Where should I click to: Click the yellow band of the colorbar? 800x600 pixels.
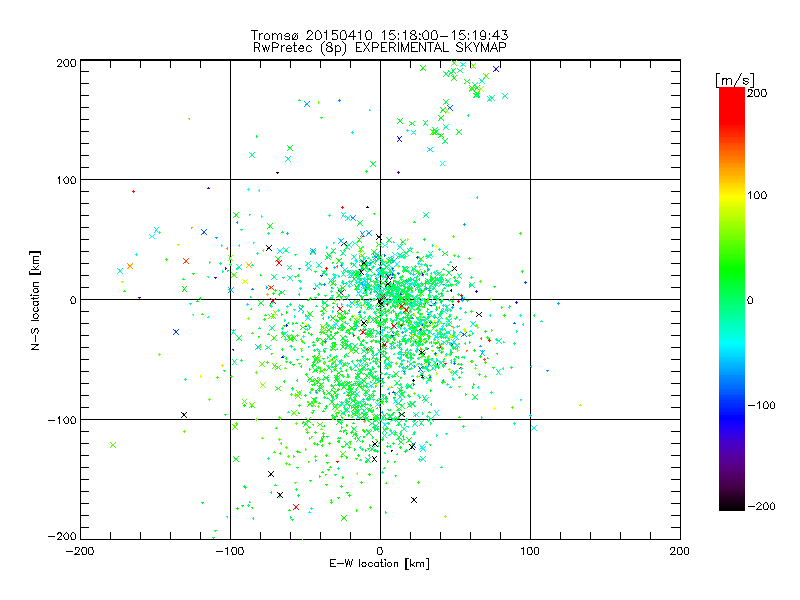pyautogui.click(x=732, y=195)
